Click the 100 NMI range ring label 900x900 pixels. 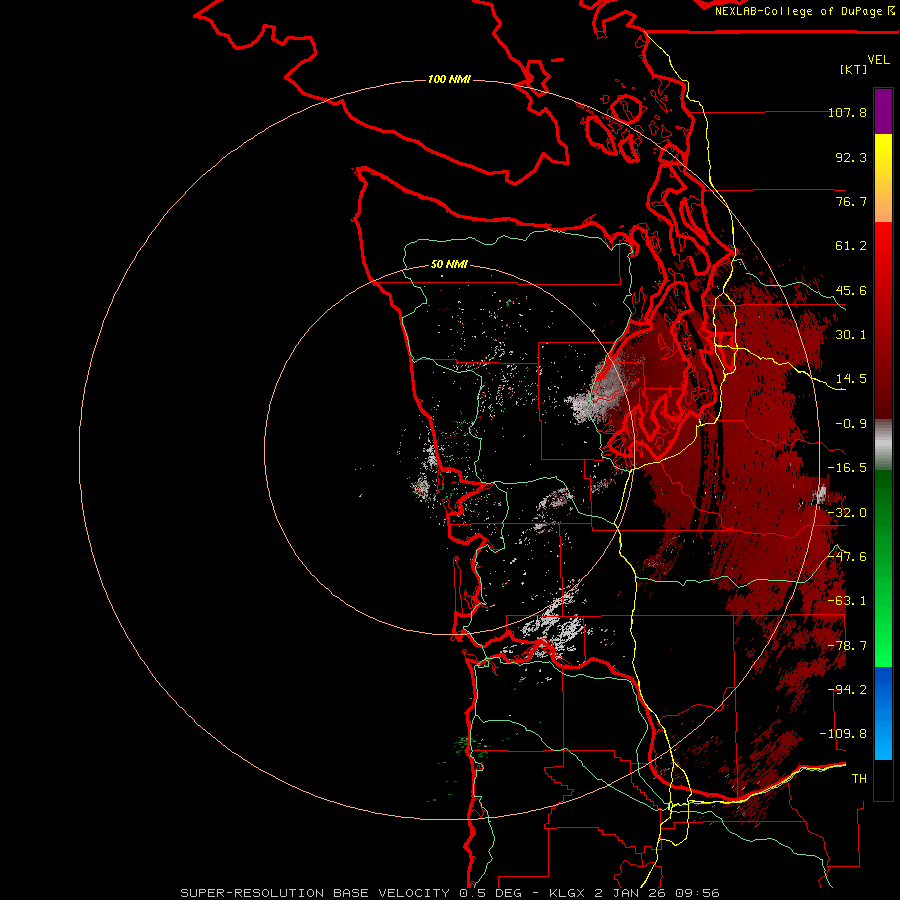tap(449, 79)
